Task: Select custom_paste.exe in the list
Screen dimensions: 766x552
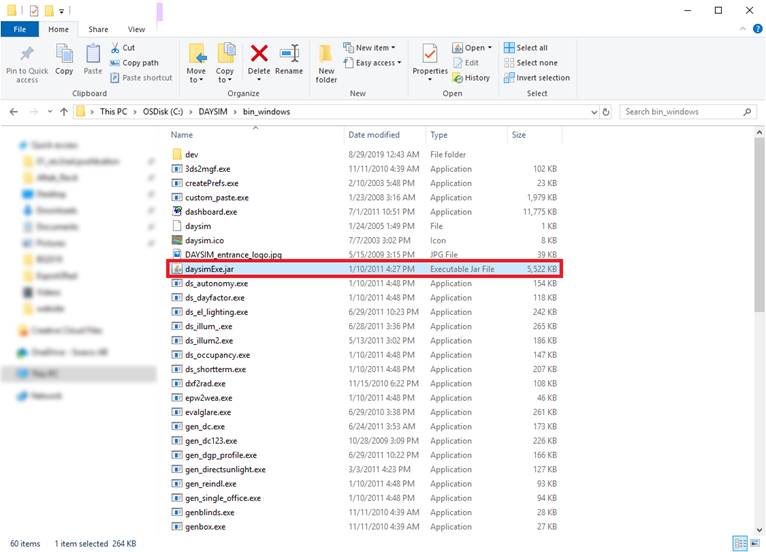Action: pos(364,197)
